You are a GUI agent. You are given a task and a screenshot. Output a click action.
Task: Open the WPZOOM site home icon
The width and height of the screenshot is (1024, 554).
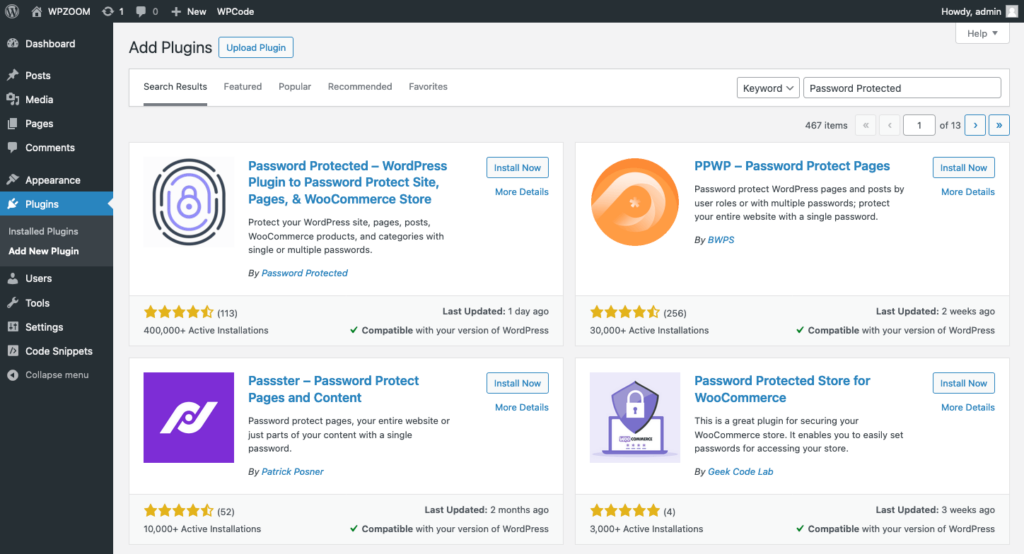tap(37, 11)
